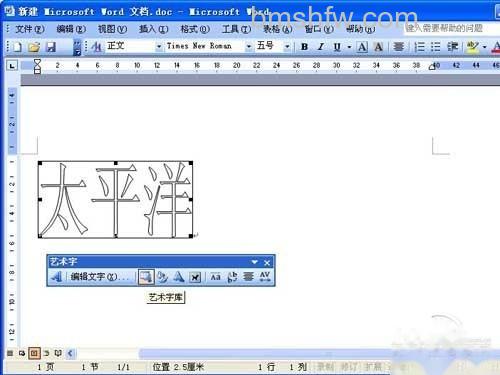Open WordArt Character Spacing icon

265,277
